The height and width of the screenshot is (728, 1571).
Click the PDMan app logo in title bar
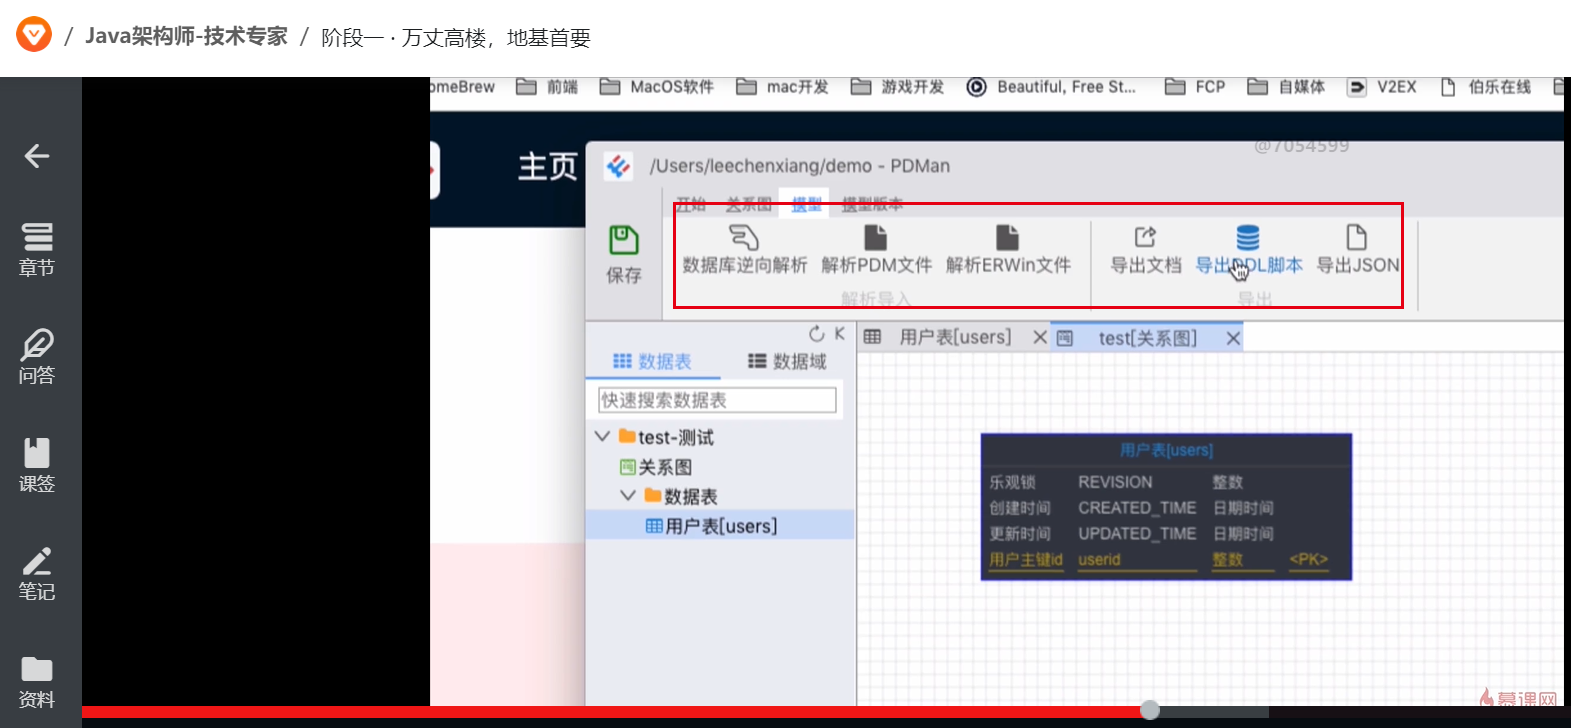(618, 166)
